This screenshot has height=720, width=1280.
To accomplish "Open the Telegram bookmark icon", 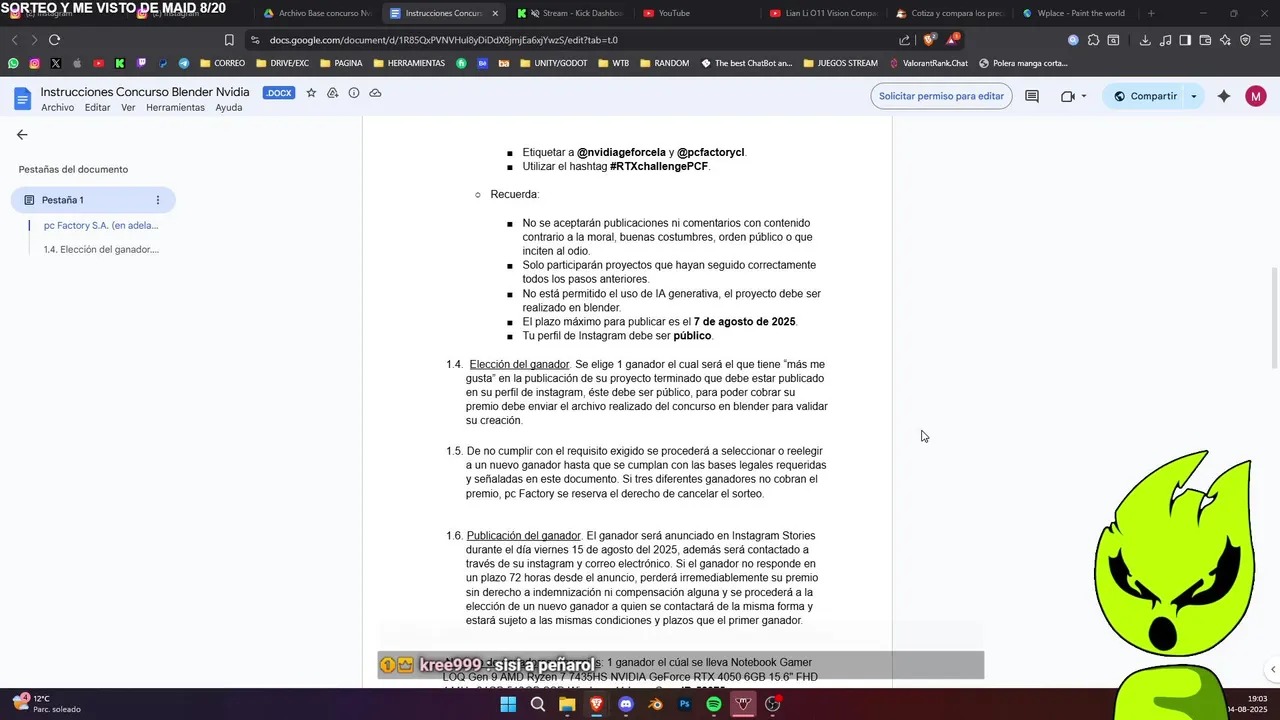I will 184,63.
